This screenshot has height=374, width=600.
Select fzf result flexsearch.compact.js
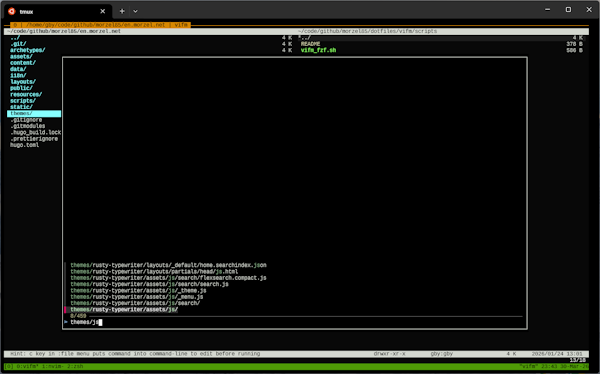pyautogui.click(x=168, y=278)
